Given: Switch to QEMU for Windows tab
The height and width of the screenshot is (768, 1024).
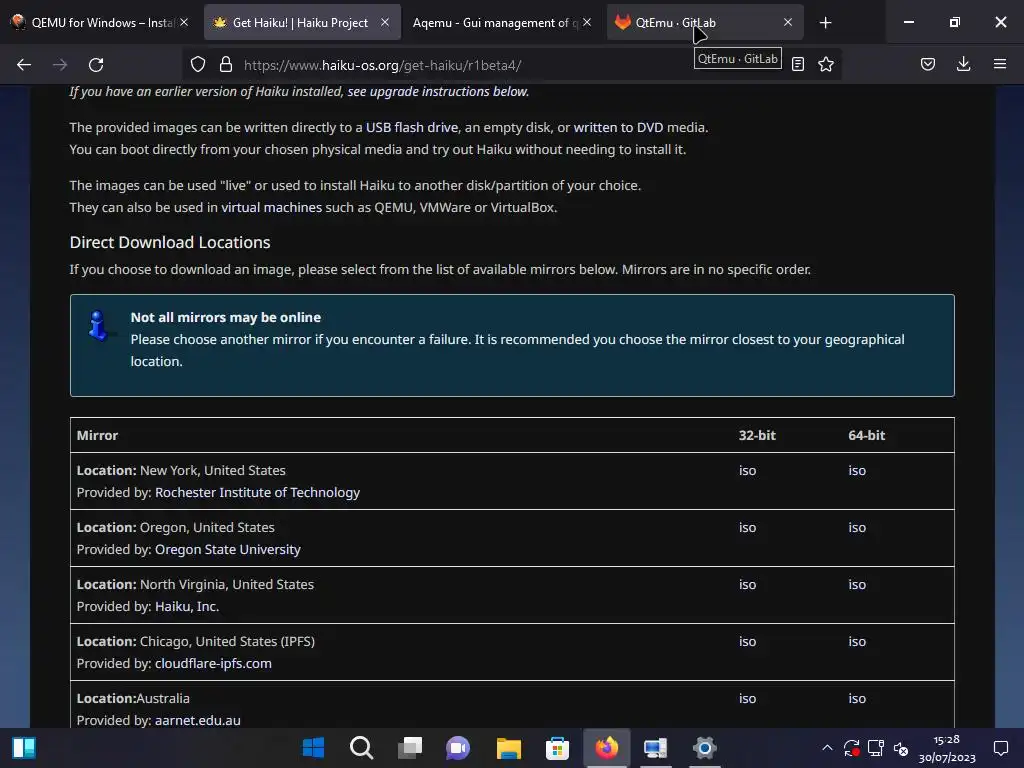Looking at the screenshot, I should click(99, 22).
